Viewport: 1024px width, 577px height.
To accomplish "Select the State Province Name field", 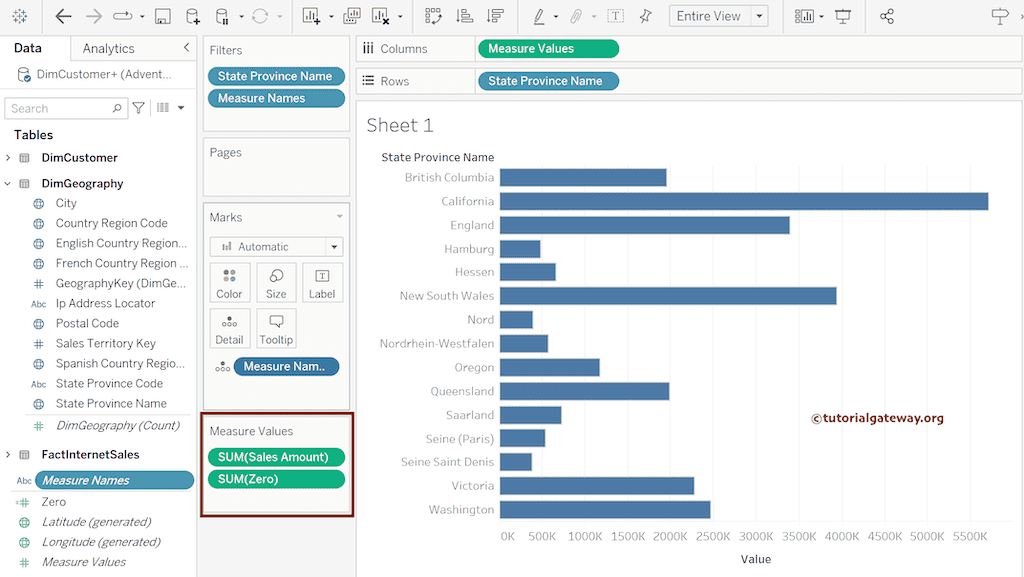I will click(x=110, y=404).
